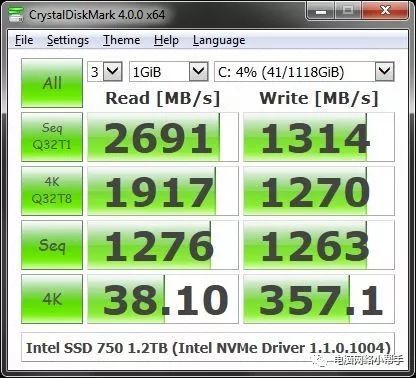Click the 4K Q32T8 write result 1270
This screenshot has width=416, height=378.
click(x=319, y=191)
